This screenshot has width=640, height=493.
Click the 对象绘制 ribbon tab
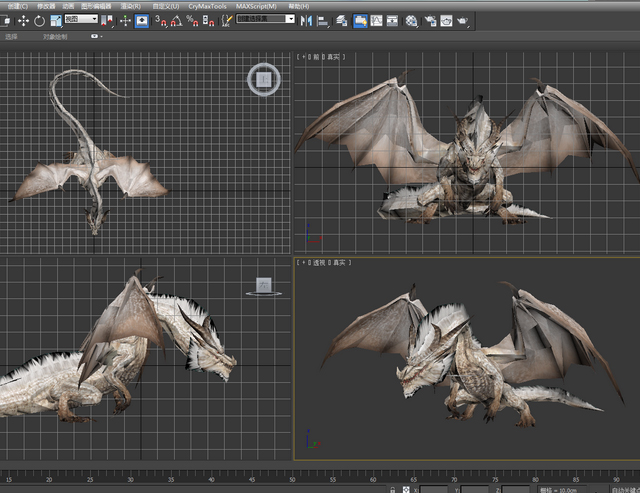tap(56, 36)
